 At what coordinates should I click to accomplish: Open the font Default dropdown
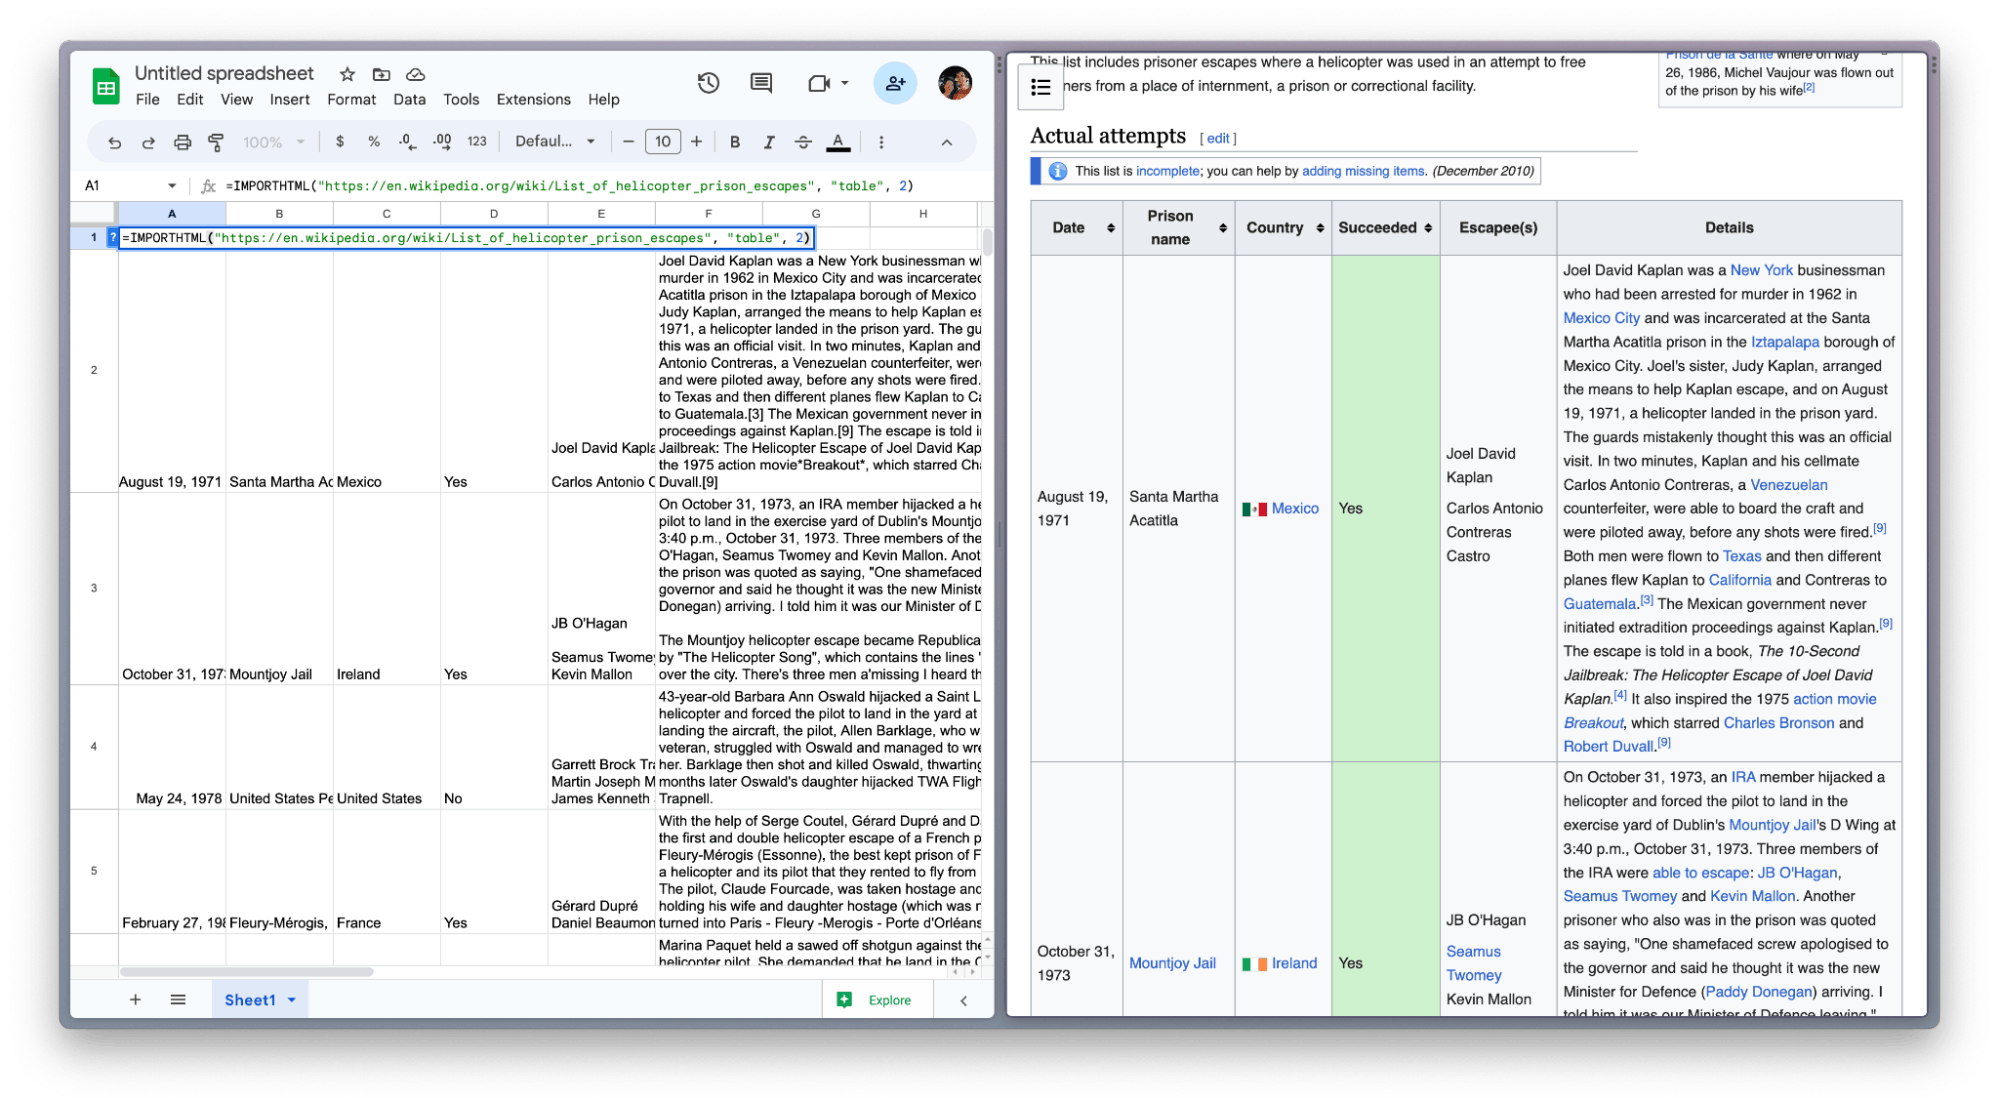click(554, 142)
